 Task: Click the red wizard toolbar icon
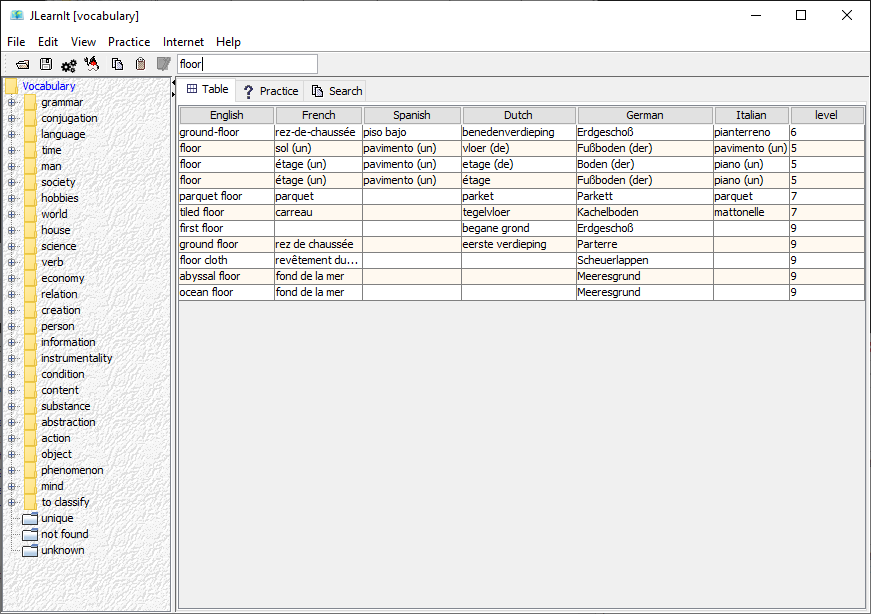click(x=92, y=64)
